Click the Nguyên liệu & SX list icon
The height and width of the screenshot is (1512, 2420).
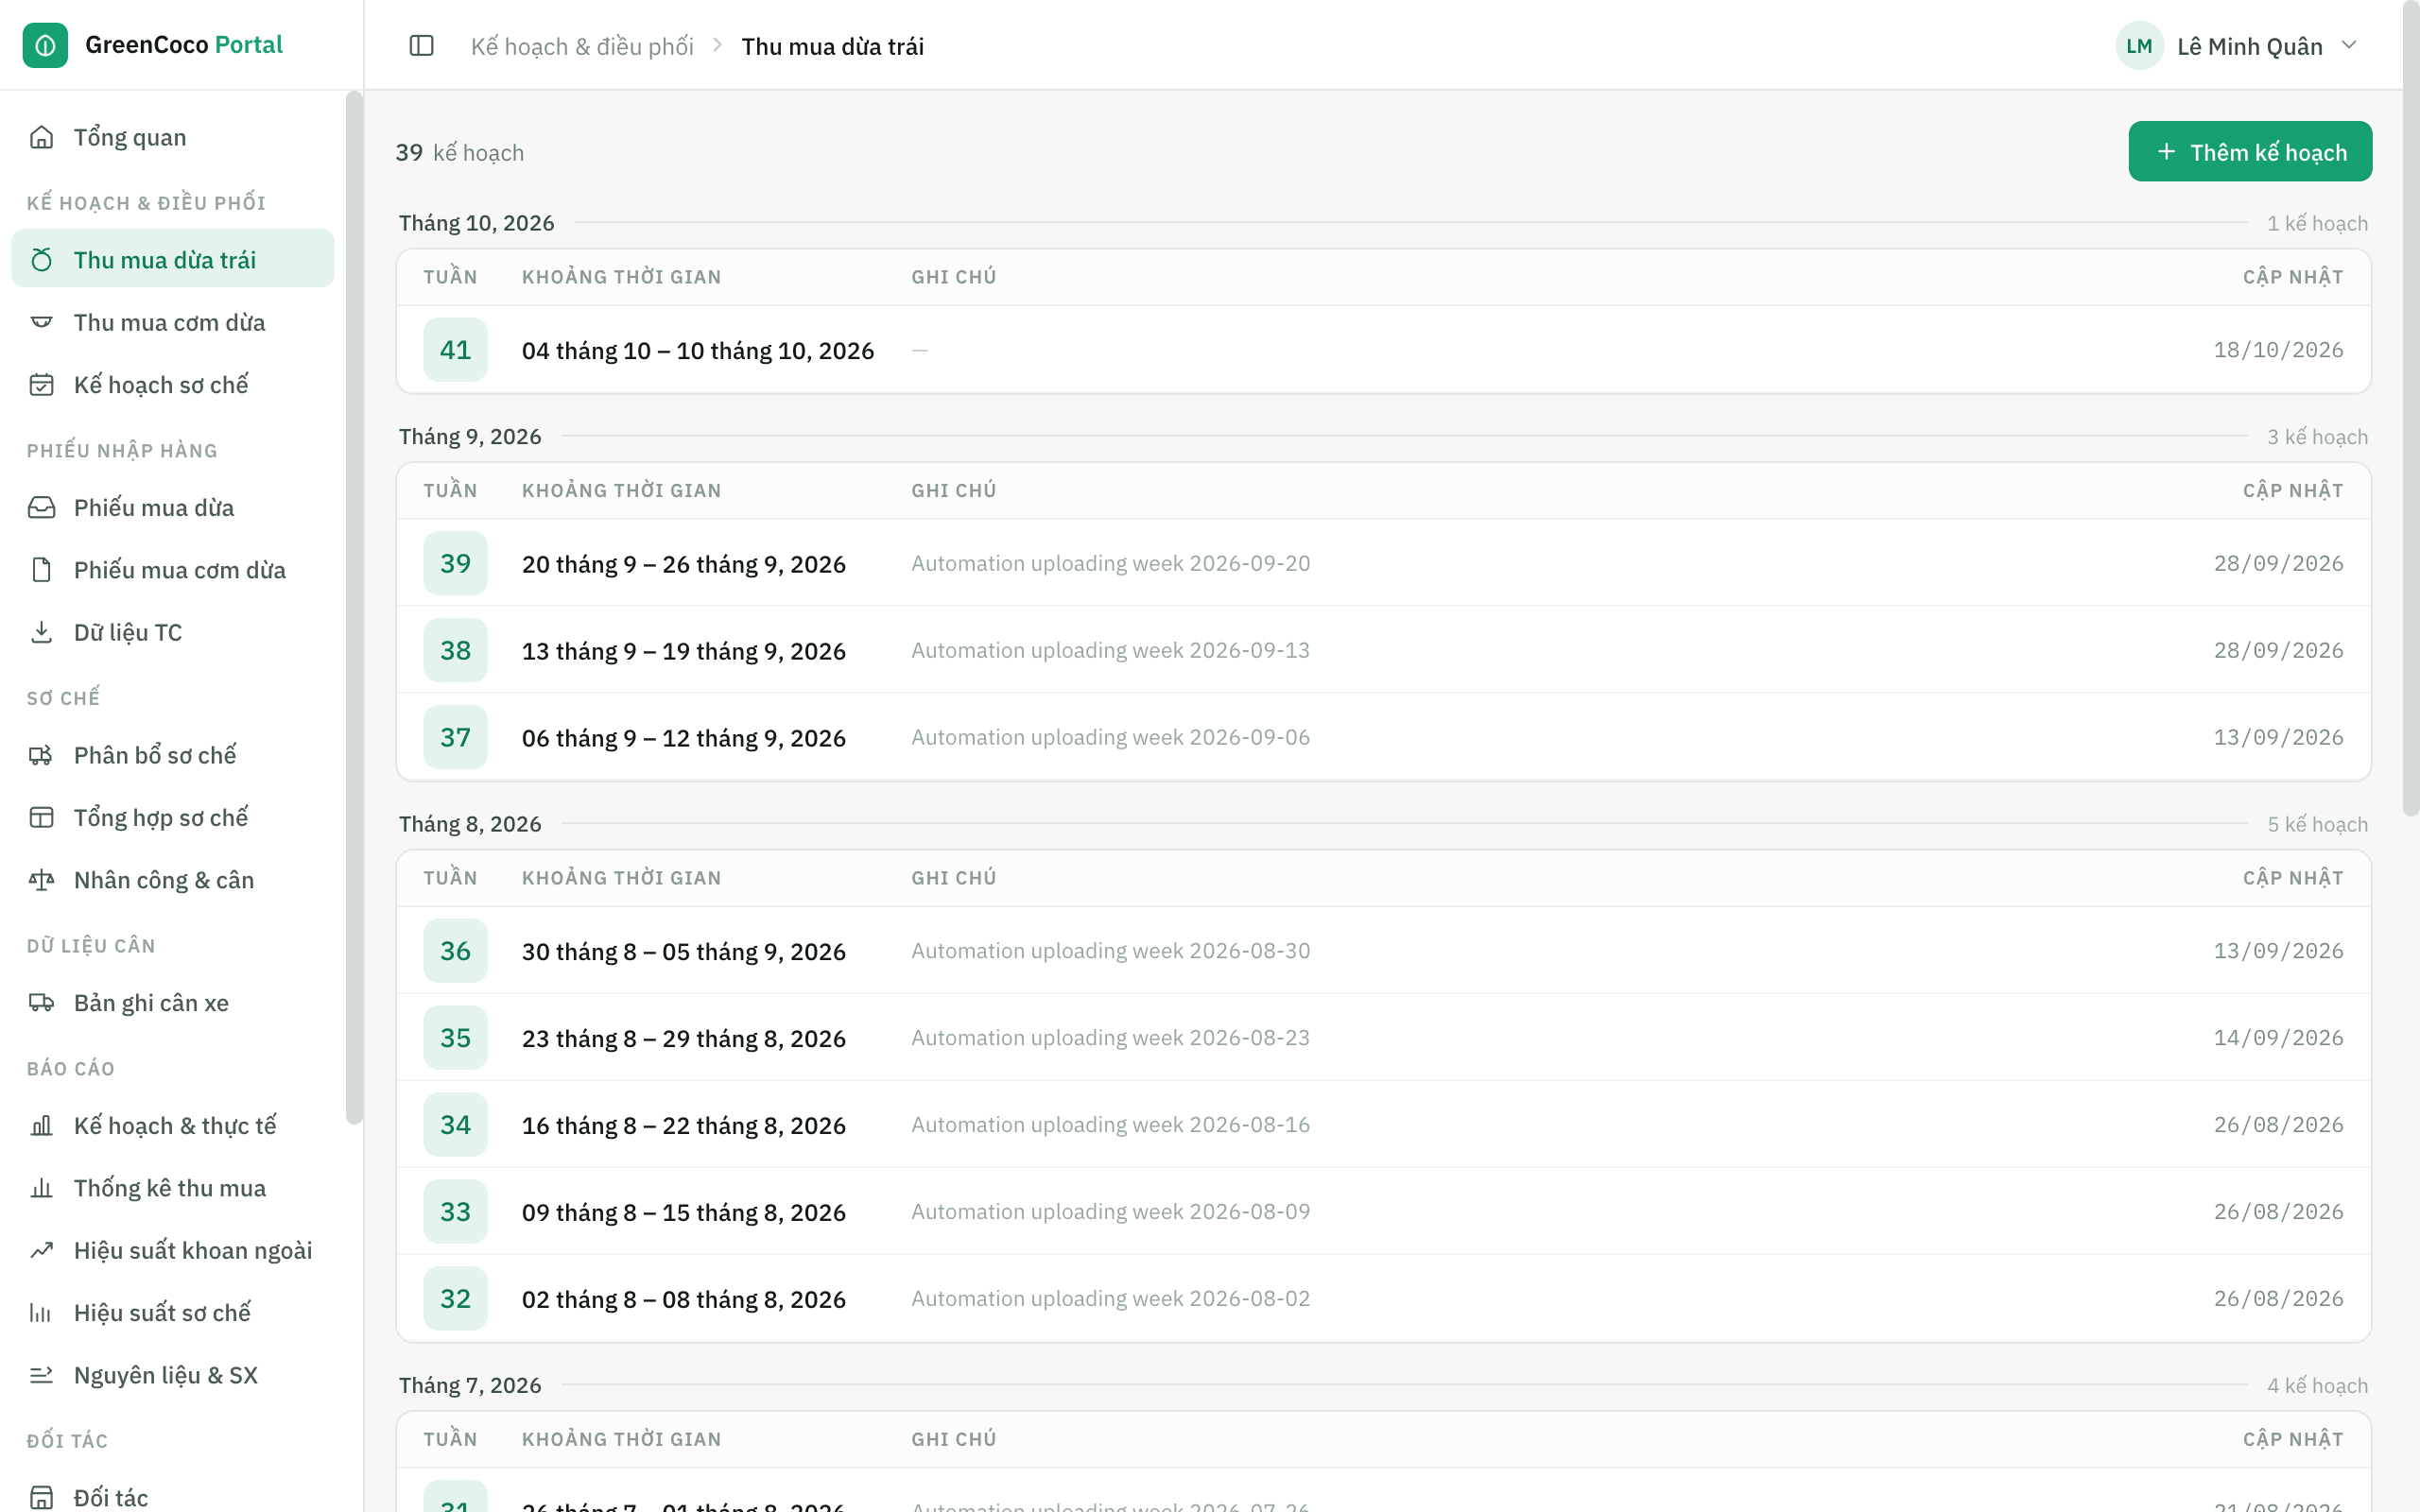[41, 1375]
